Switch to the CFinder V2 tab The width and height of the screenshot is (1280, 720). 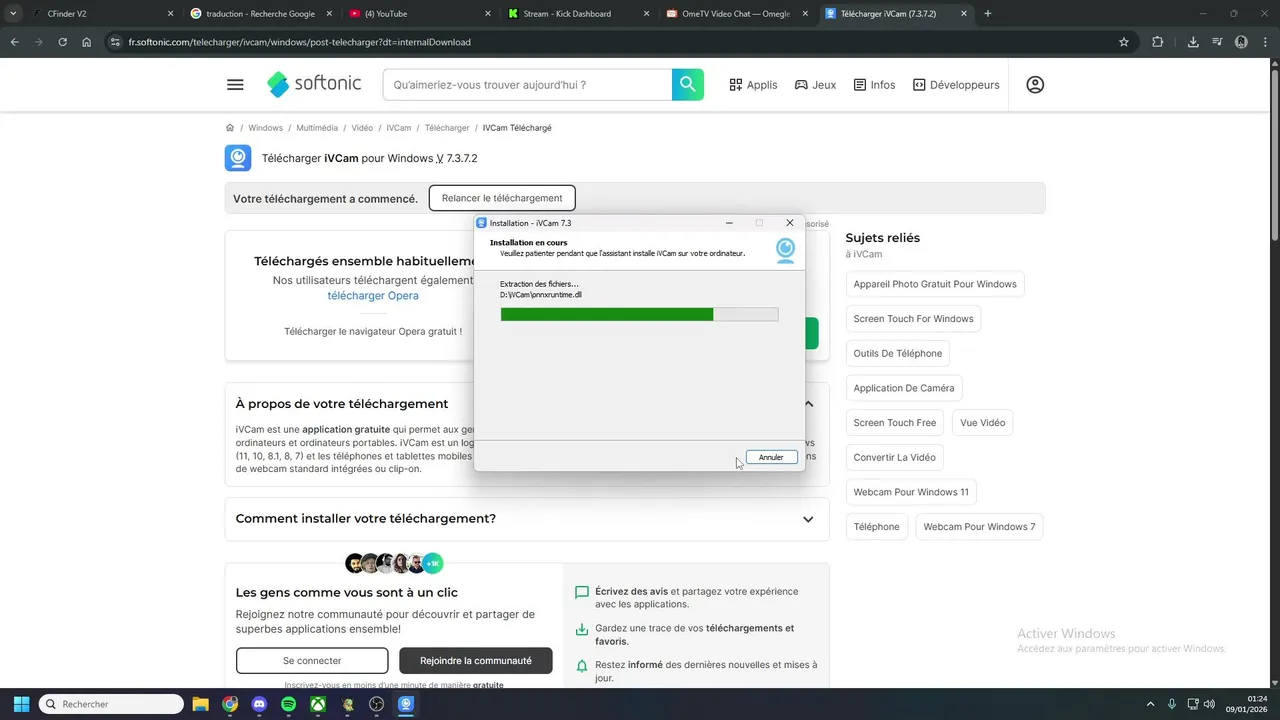(x=100, y=14)
